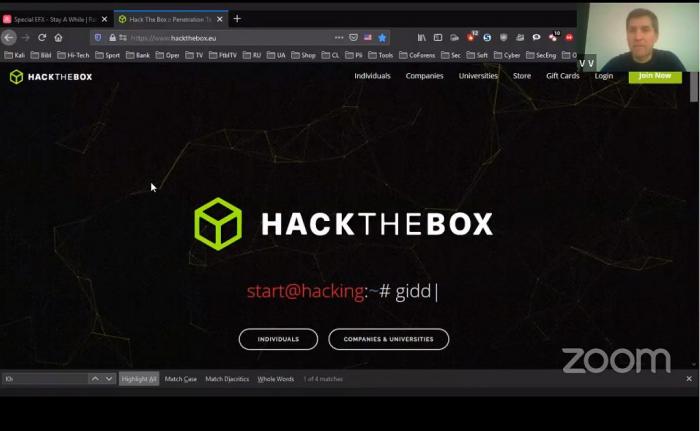Toggle Highlight All in find bar
Viewport: 700px width, 431px height.
click(139, 379)
